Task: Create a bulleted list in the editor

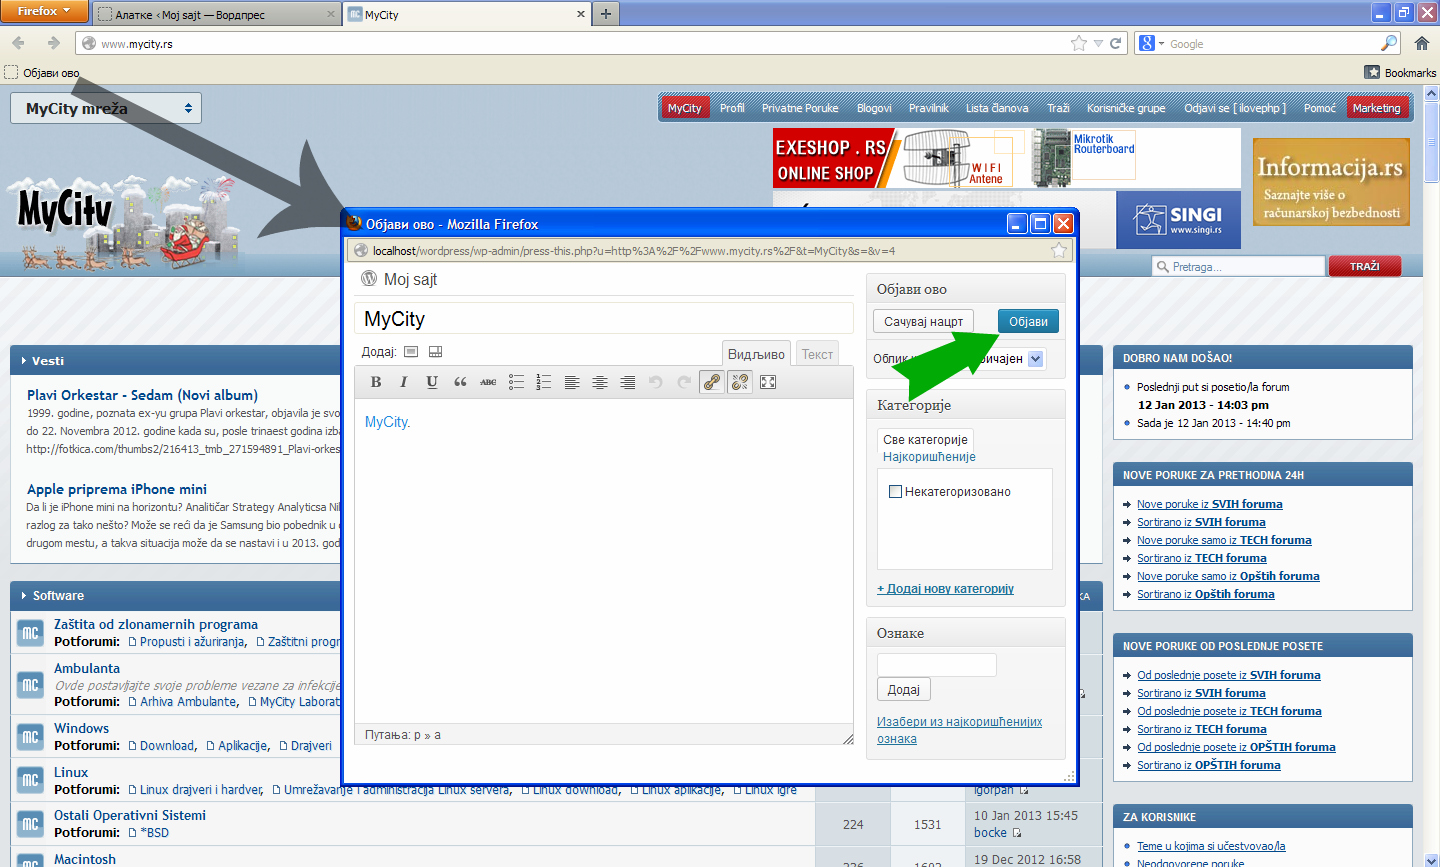Action: 516,382
